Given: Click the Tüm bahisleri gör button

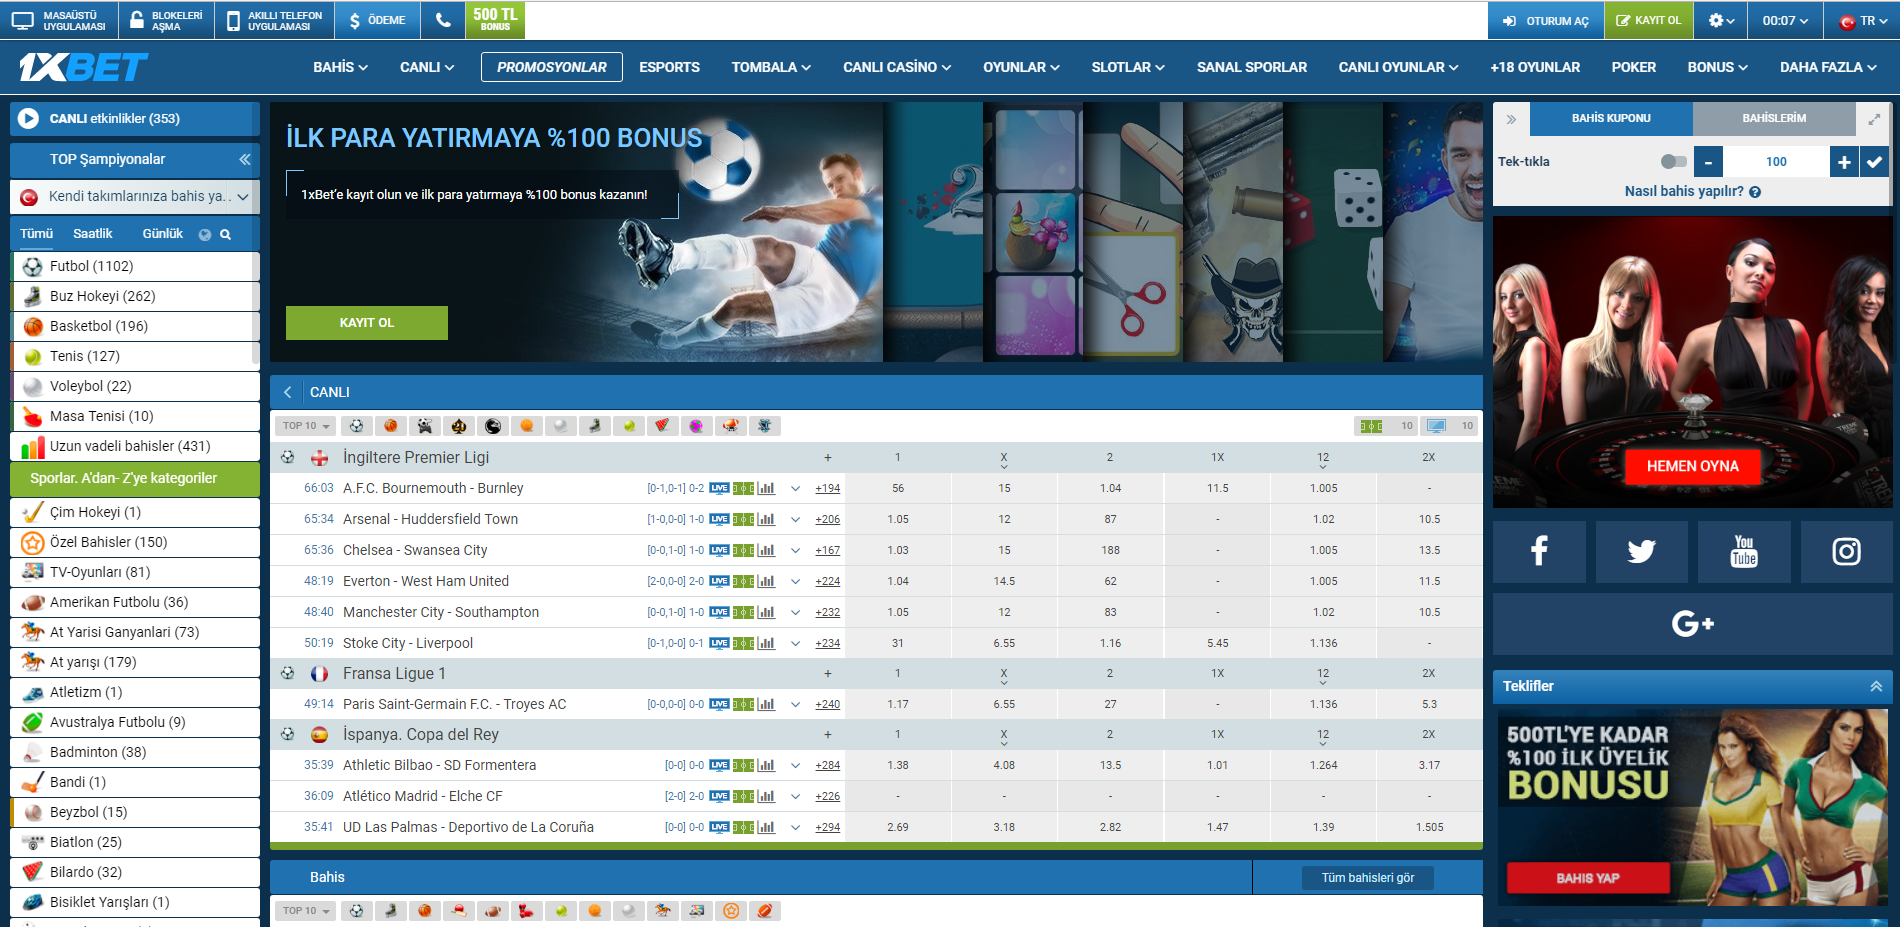Looking at the screenshot, I should coord(1367,878).
